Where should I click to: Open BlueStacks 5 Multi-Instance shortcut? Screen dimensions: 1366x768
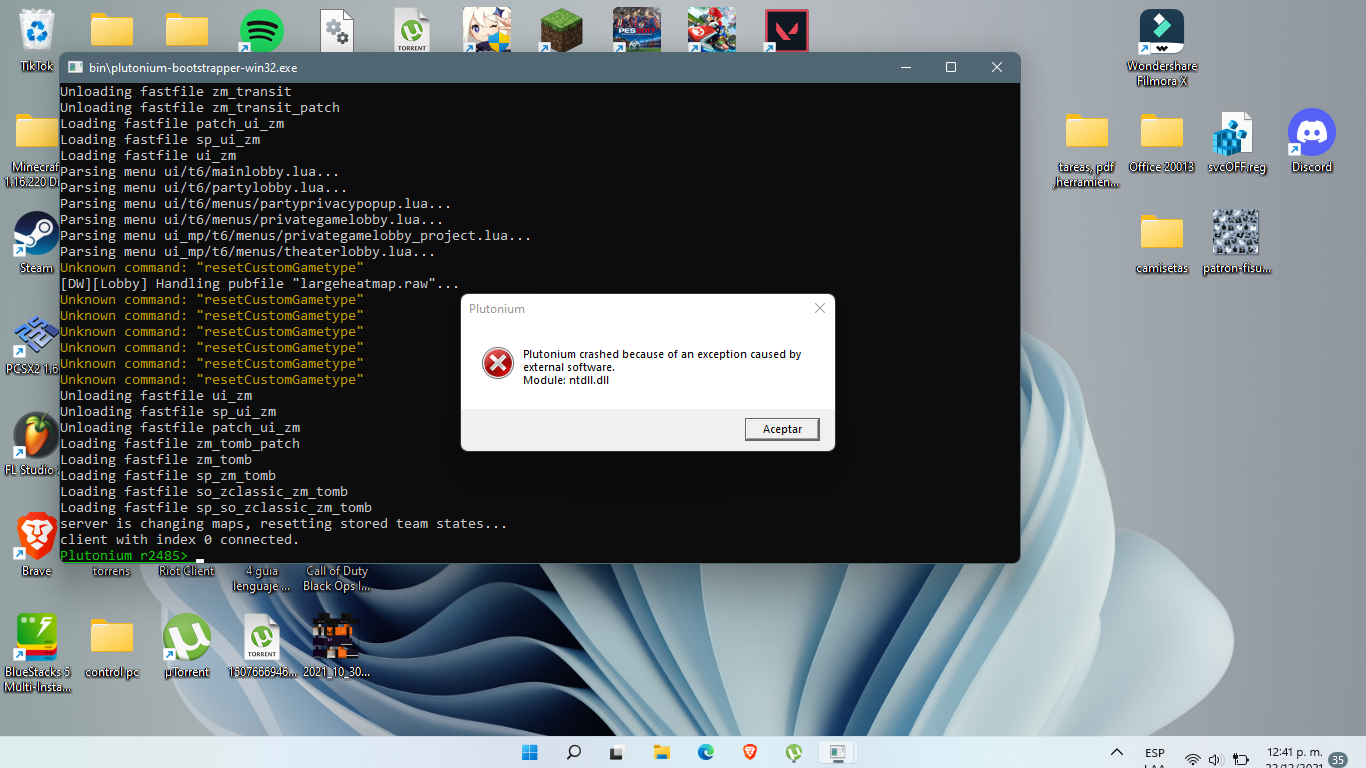tap(37, 653)
